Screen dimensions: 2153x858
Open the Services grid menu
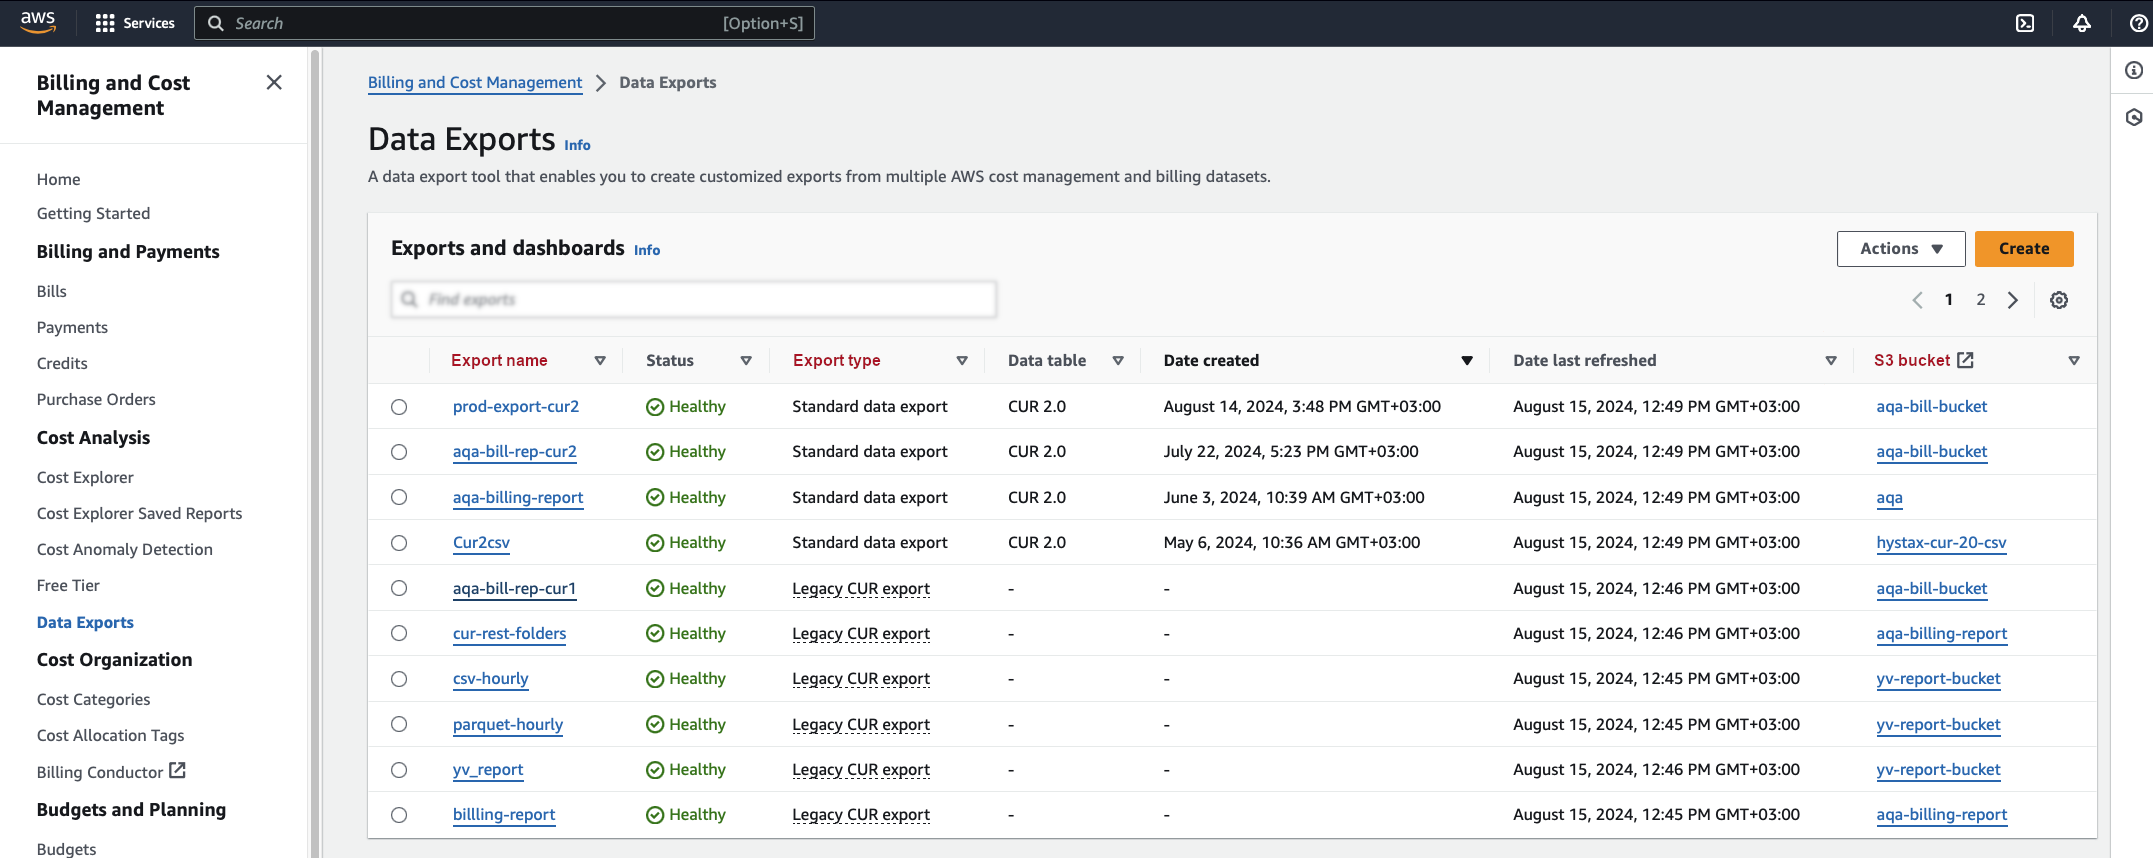click(x=135, y=23)
